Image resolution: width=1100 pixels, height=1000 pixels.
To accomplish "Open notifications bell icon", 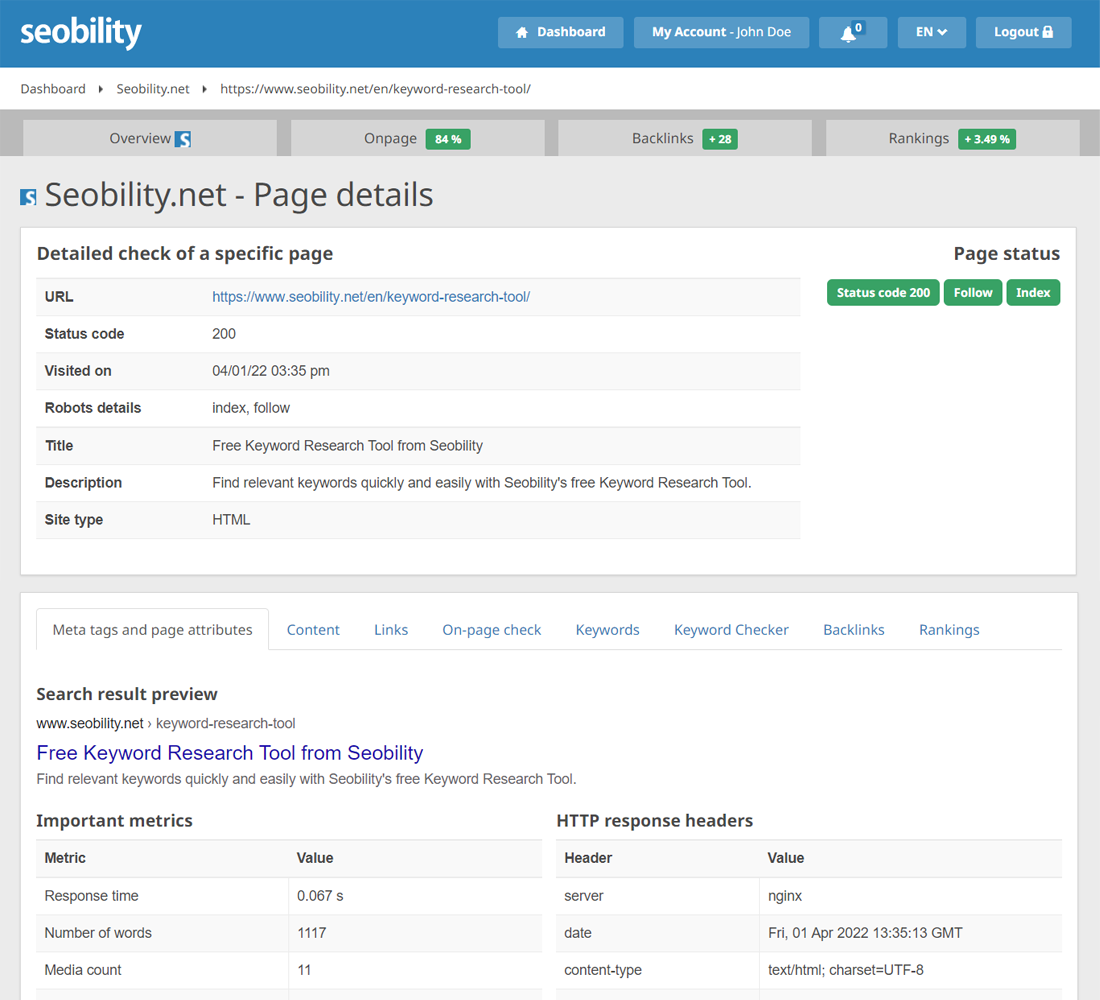I will coord(848,33).
